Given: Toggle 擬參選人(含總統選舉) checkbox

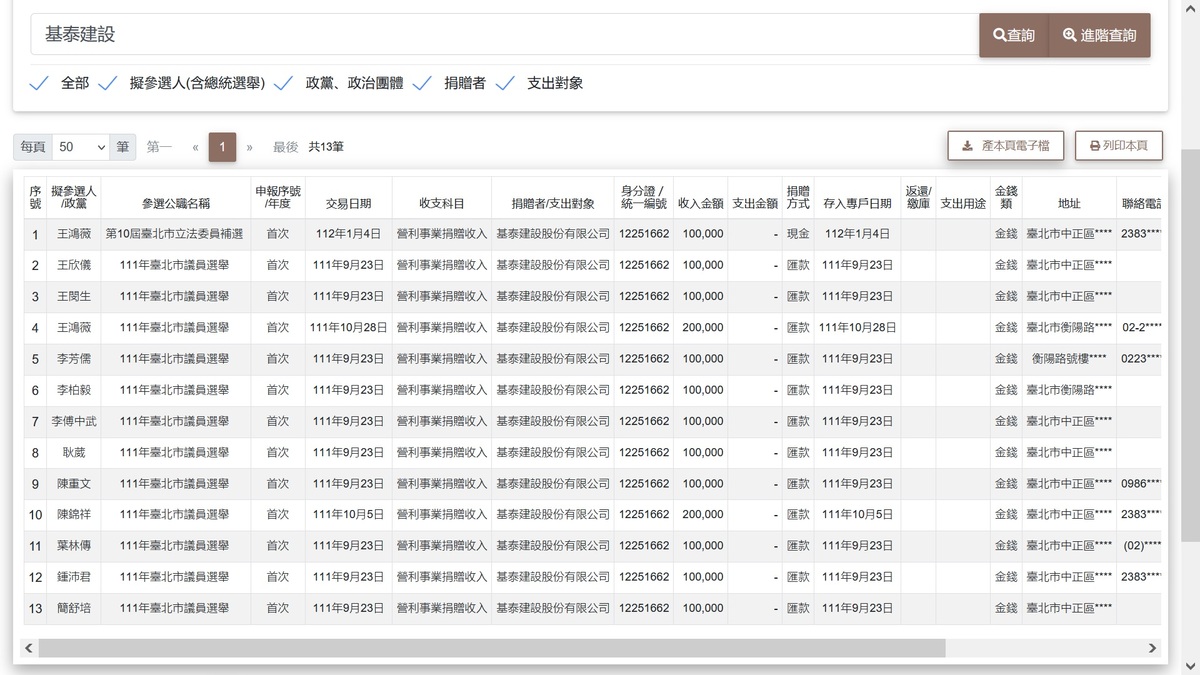Looking at the screenshot, I should [108, 83].
